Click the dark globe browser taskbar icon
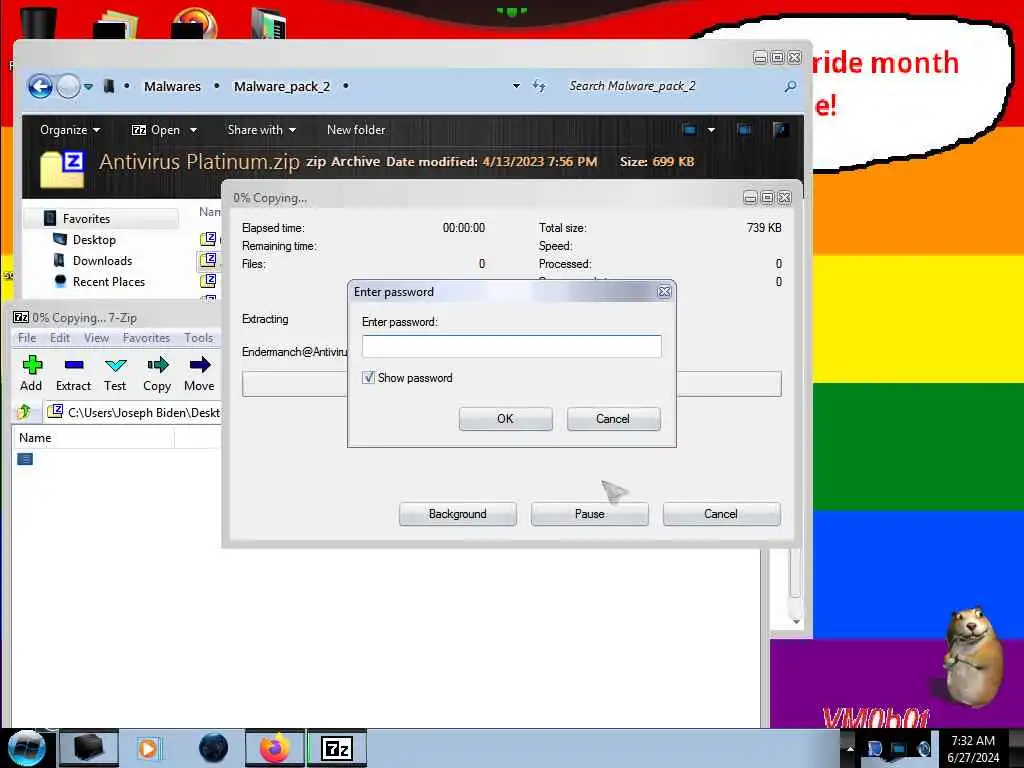Viewport: 1024px width, 768px height. pyautogui.click(x=214, y=748)
